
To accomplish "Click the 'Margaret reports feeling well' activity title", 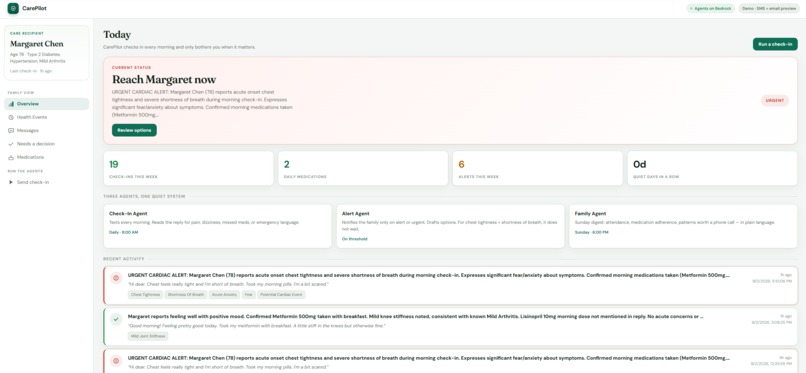I will coord(415,316).
